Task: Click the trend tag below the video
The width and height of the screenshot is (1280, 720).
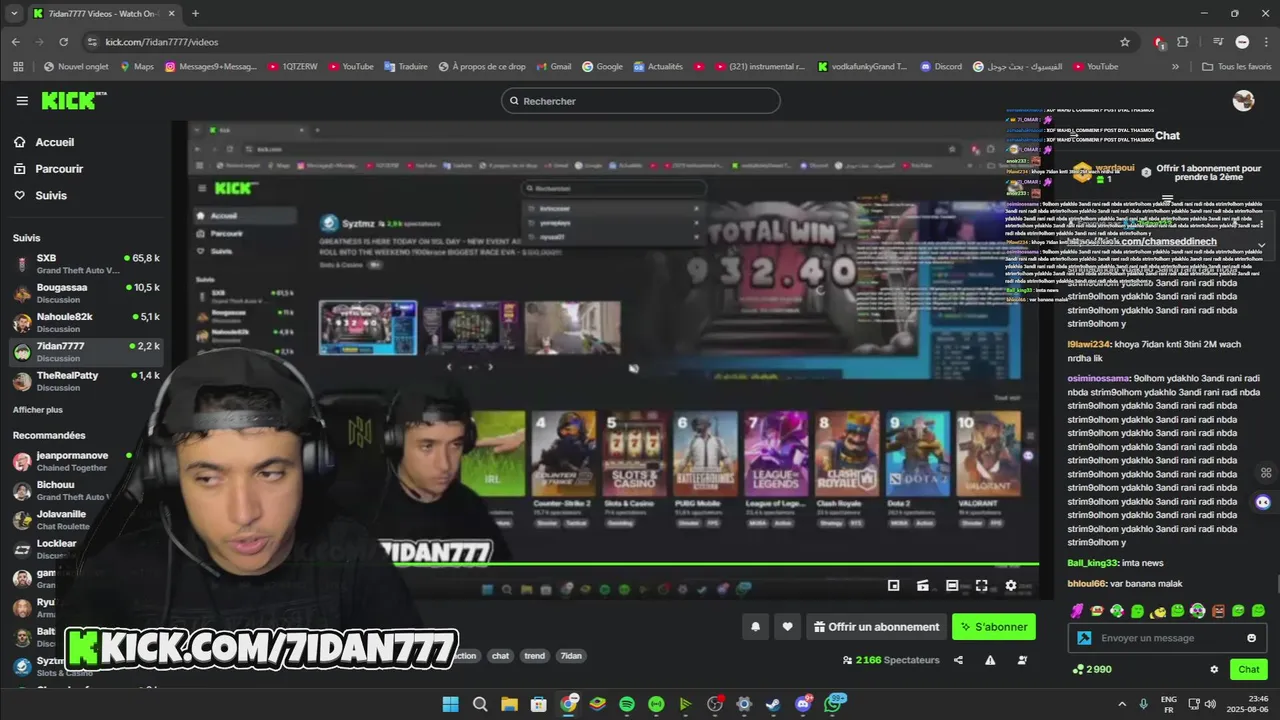Action: click(534, 656)
